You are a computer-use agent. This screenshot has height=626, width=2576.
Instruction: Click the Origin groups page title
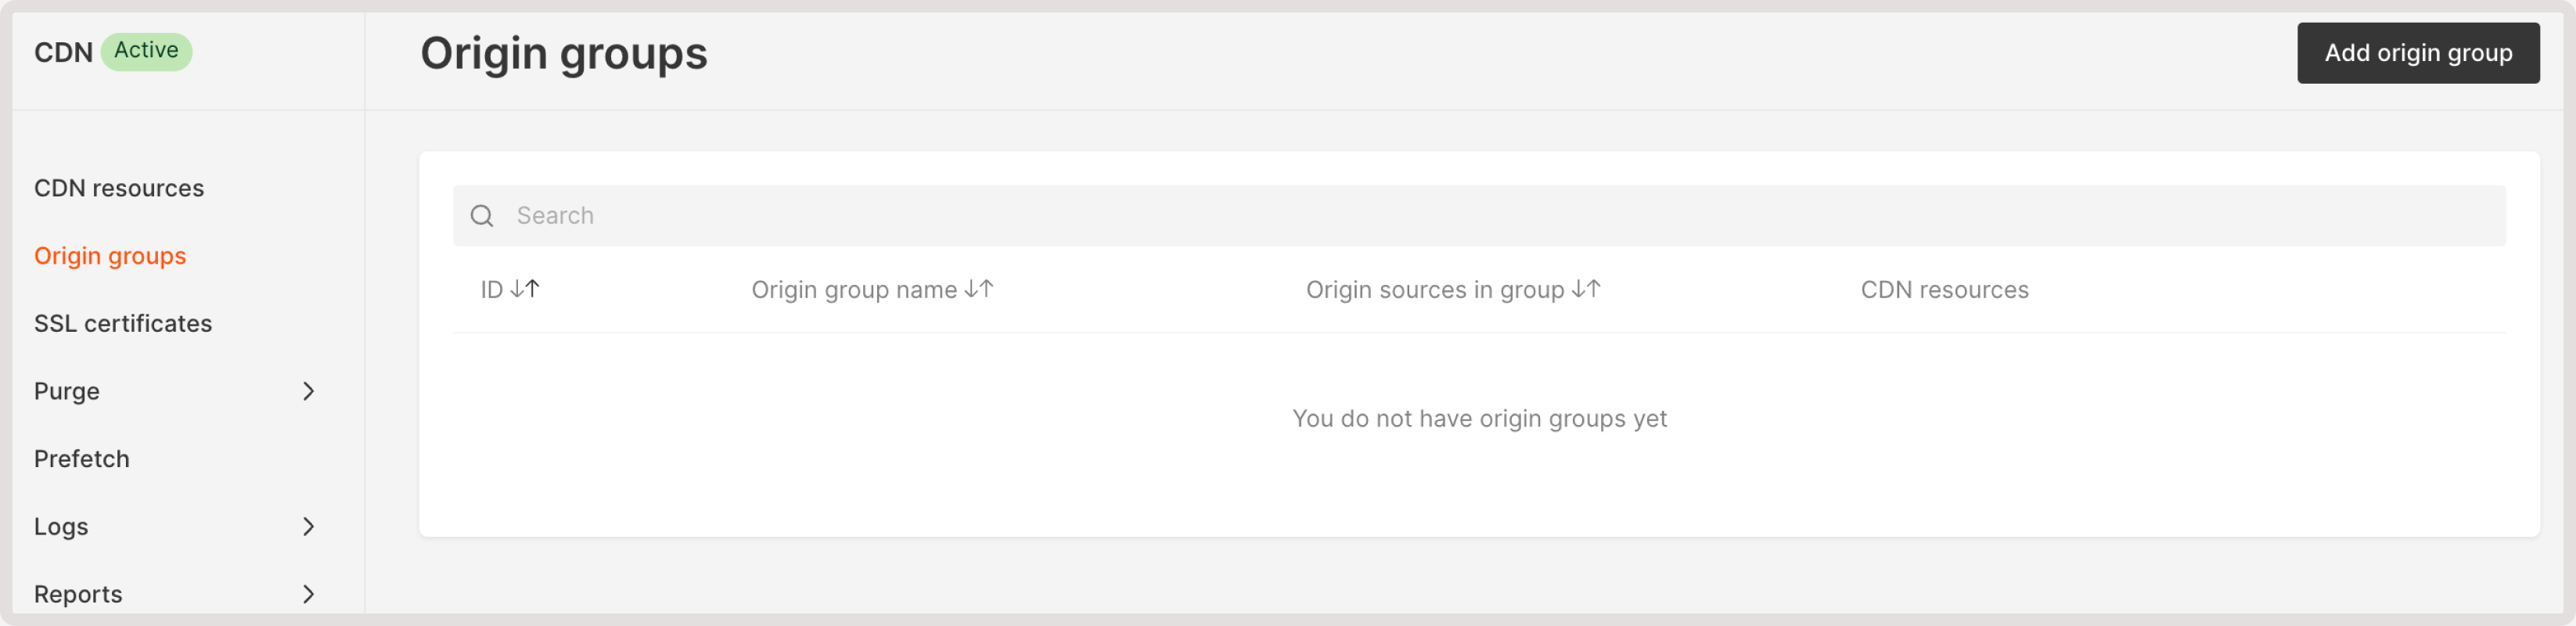coord(564,53)
